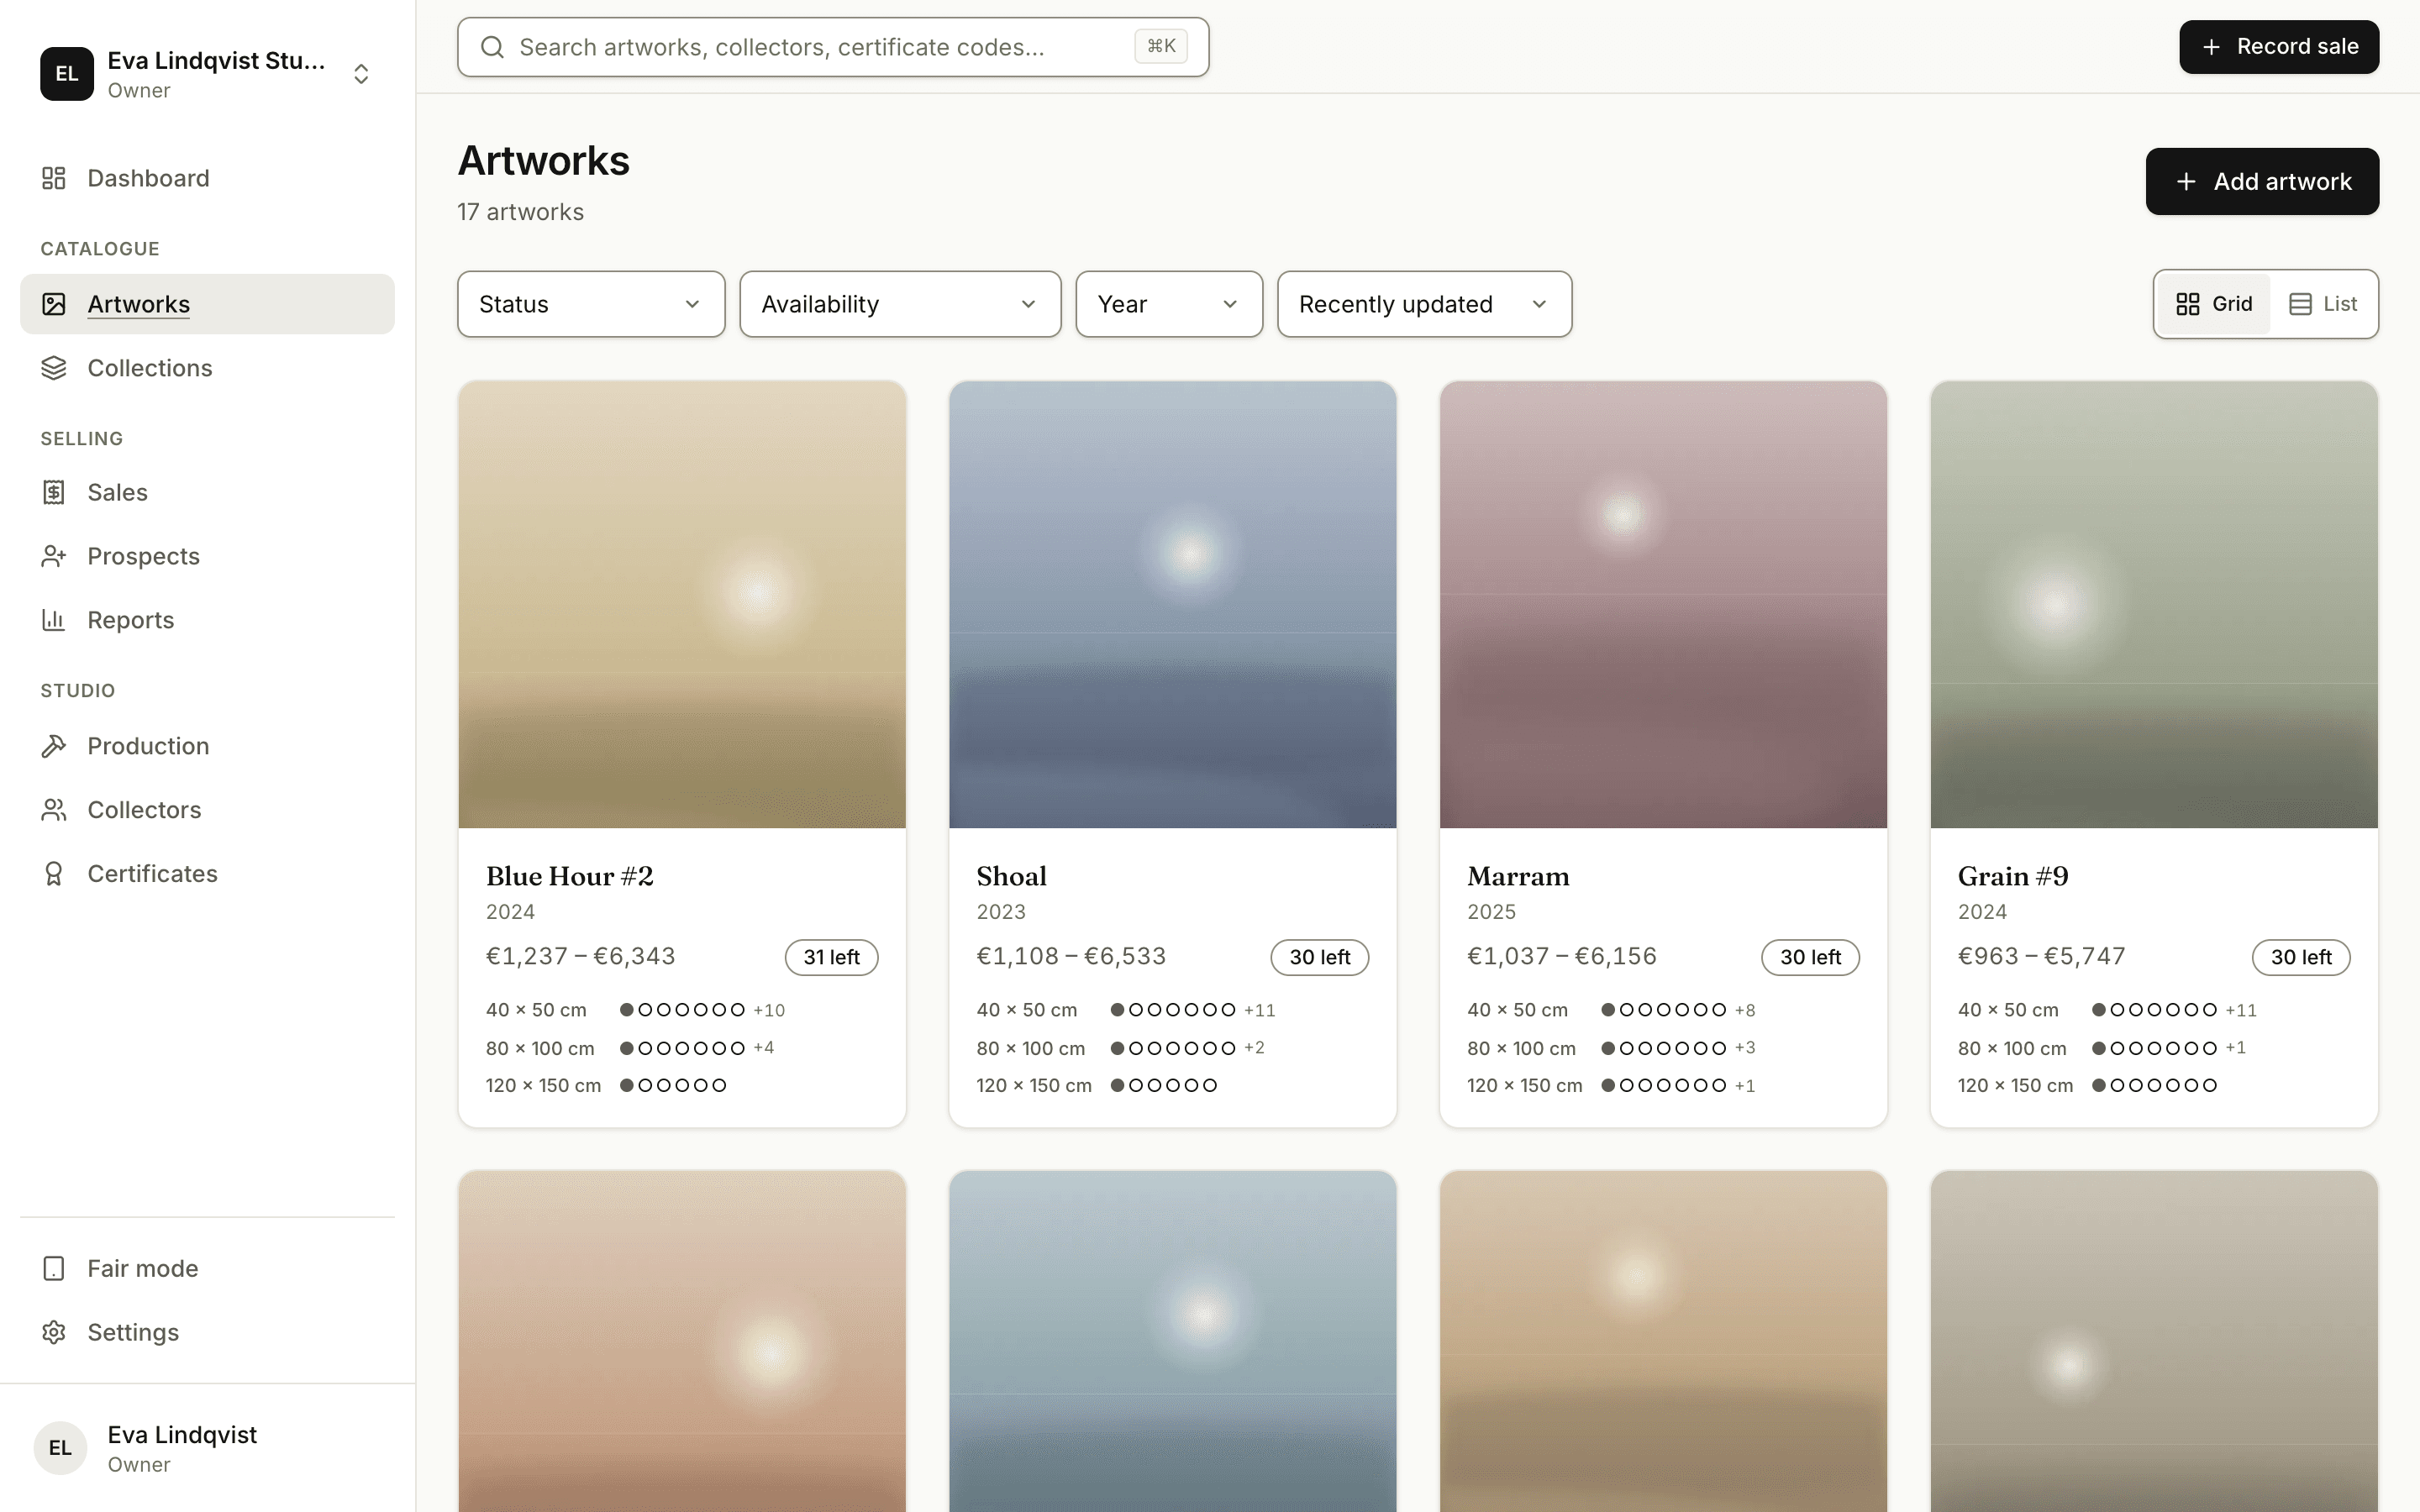Open the Grain #9 thumbnail image
This screenshot has height=1512, width=2420.
click(x=2154, y=604)
